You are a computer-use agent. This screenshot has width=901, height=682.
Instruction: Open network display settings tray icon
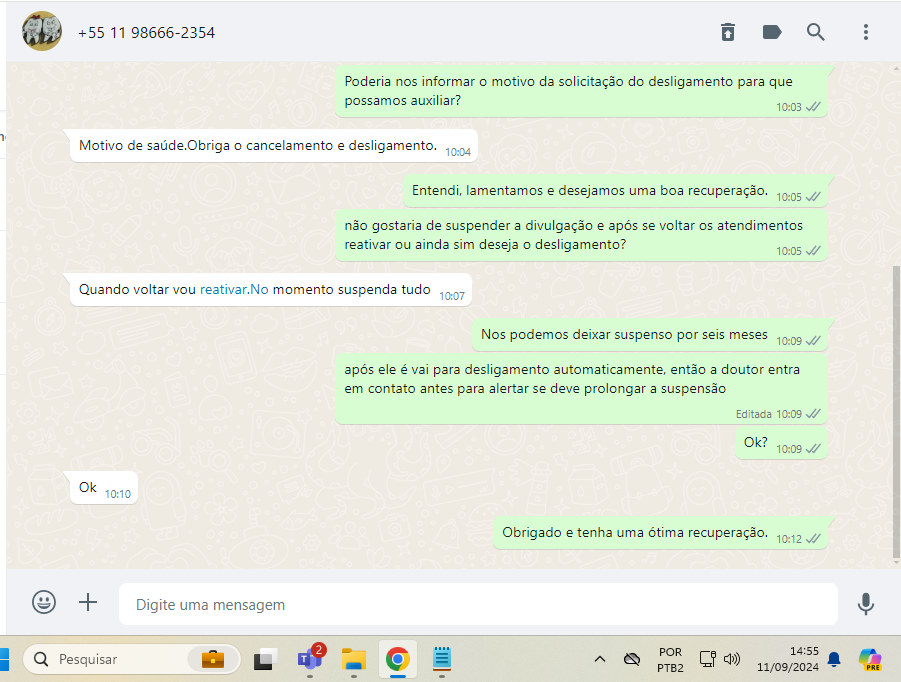707,659
